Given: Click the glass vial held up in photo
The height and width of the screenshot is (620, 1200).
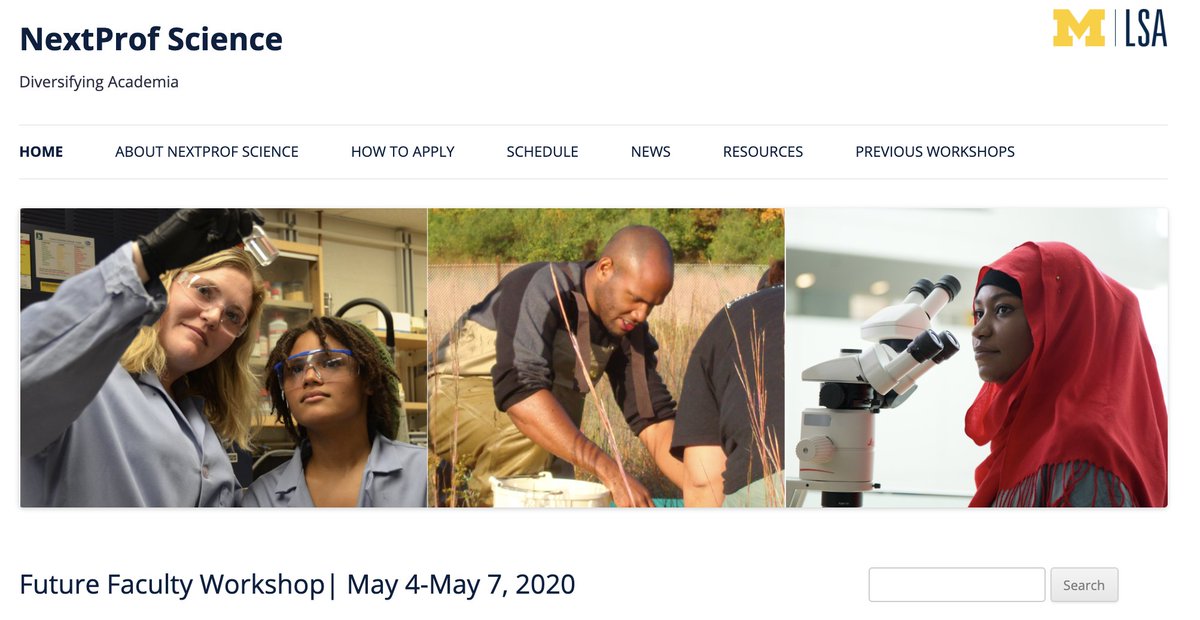Looking at the screenshot, I should click(260, 243).
